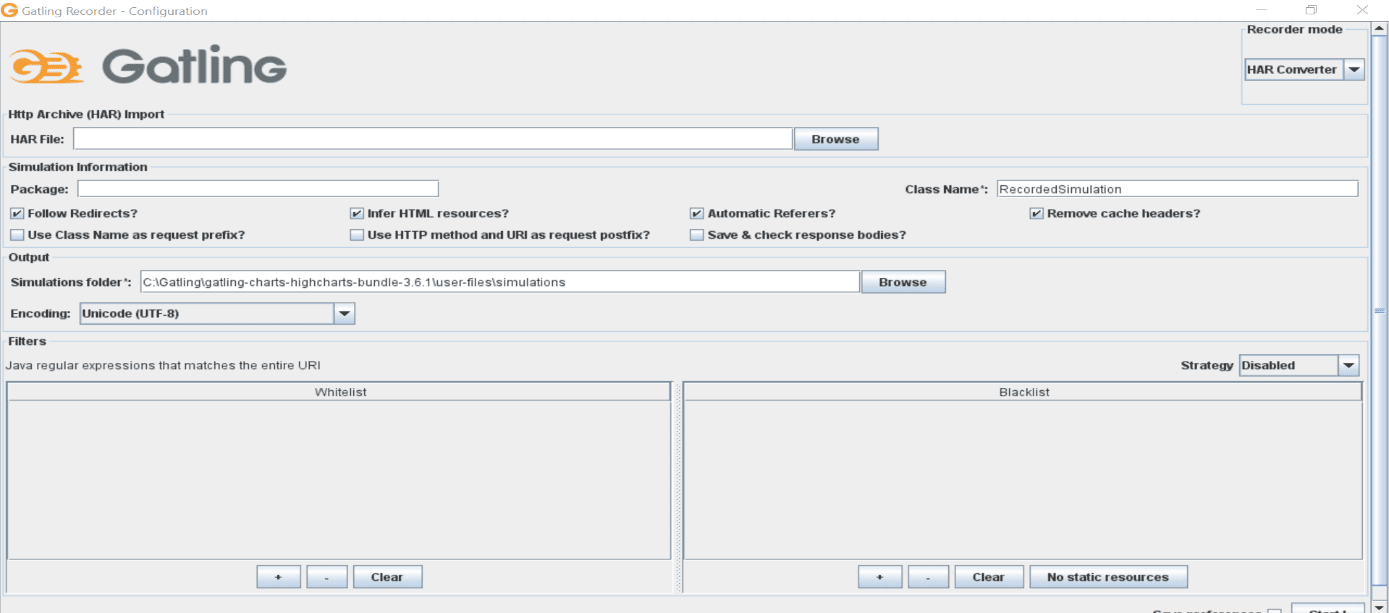Clear the Whitelist entries
This screenshot has width=1389, height=613.
pos(387,577)
